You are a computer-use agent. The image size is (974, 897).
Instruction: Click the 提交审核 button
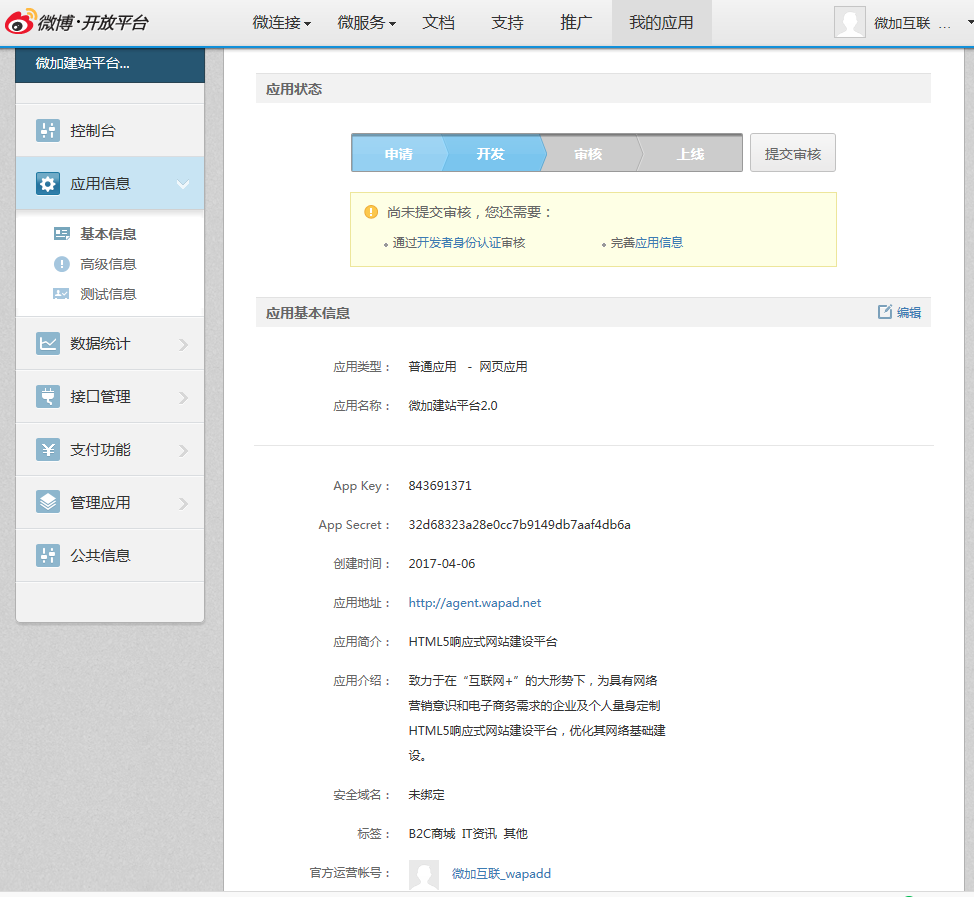(x=792, y=154)
